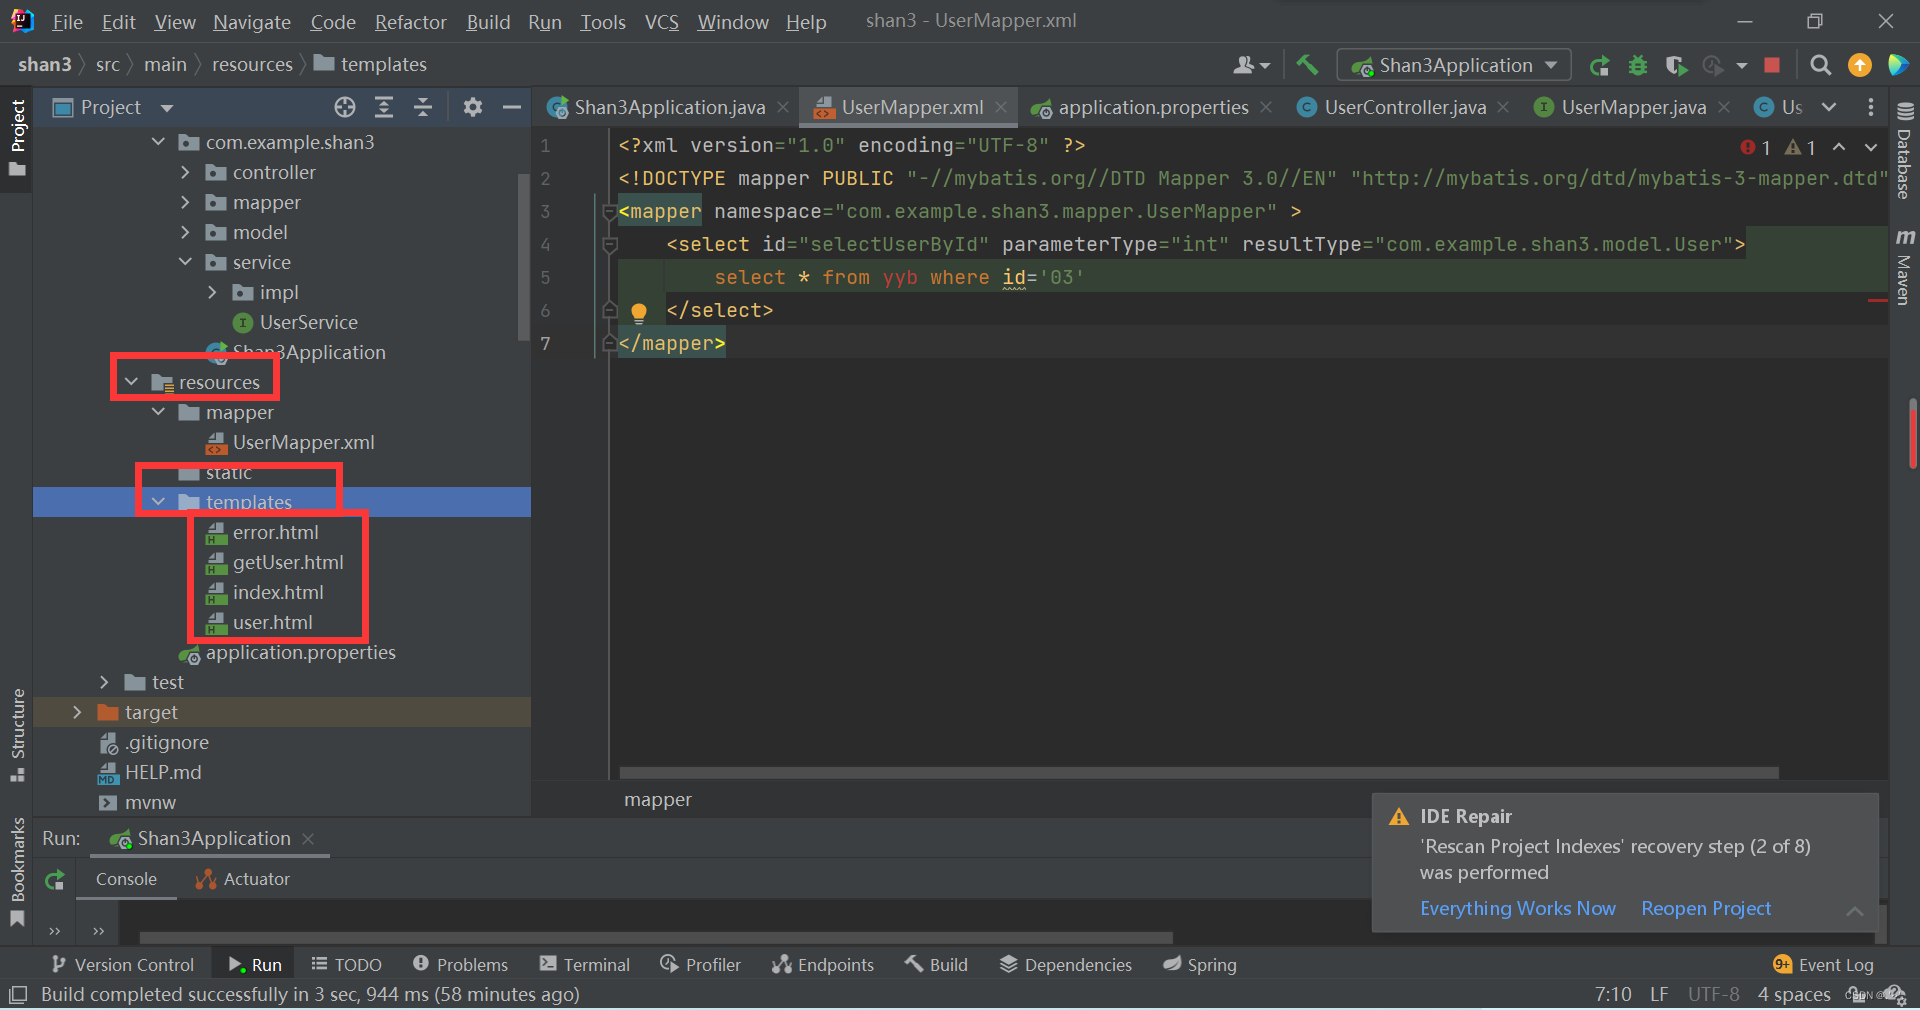Hide the Project tool window
The height and width of the screenshot is (1010, 1920).
coord(512,107)
